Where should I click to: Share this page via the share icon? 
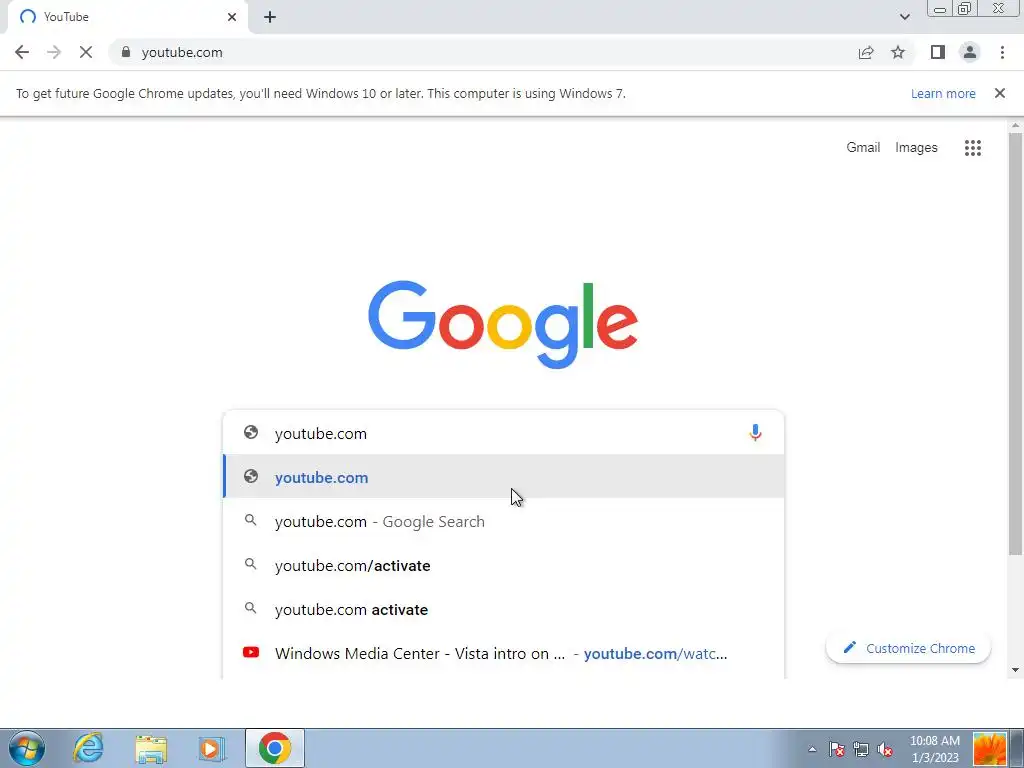click(866, 52)
